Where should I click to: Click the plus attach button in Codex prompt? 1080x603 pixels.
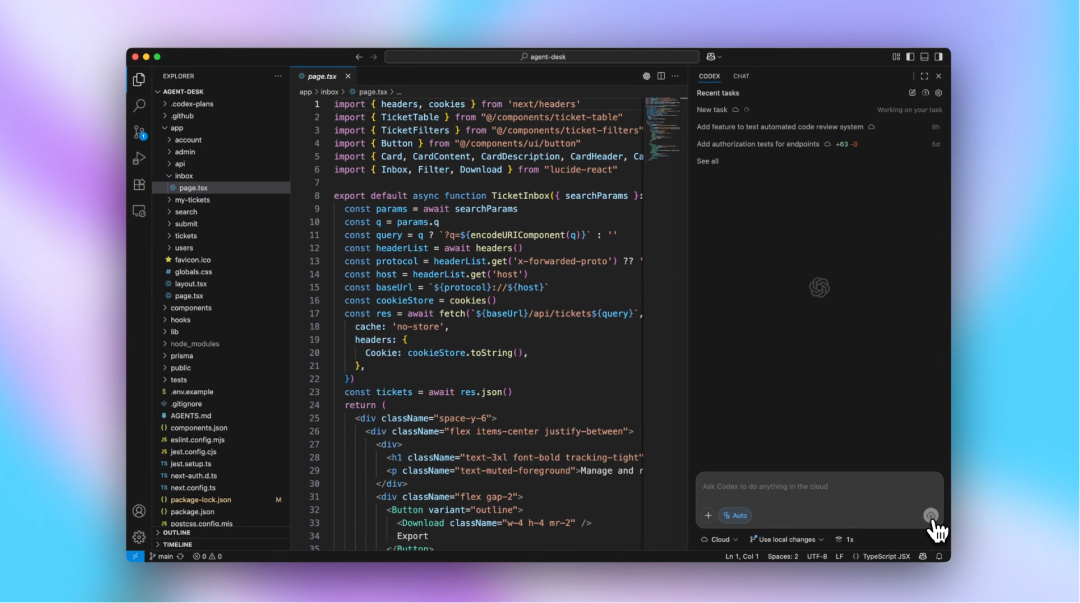coord(708,516)
